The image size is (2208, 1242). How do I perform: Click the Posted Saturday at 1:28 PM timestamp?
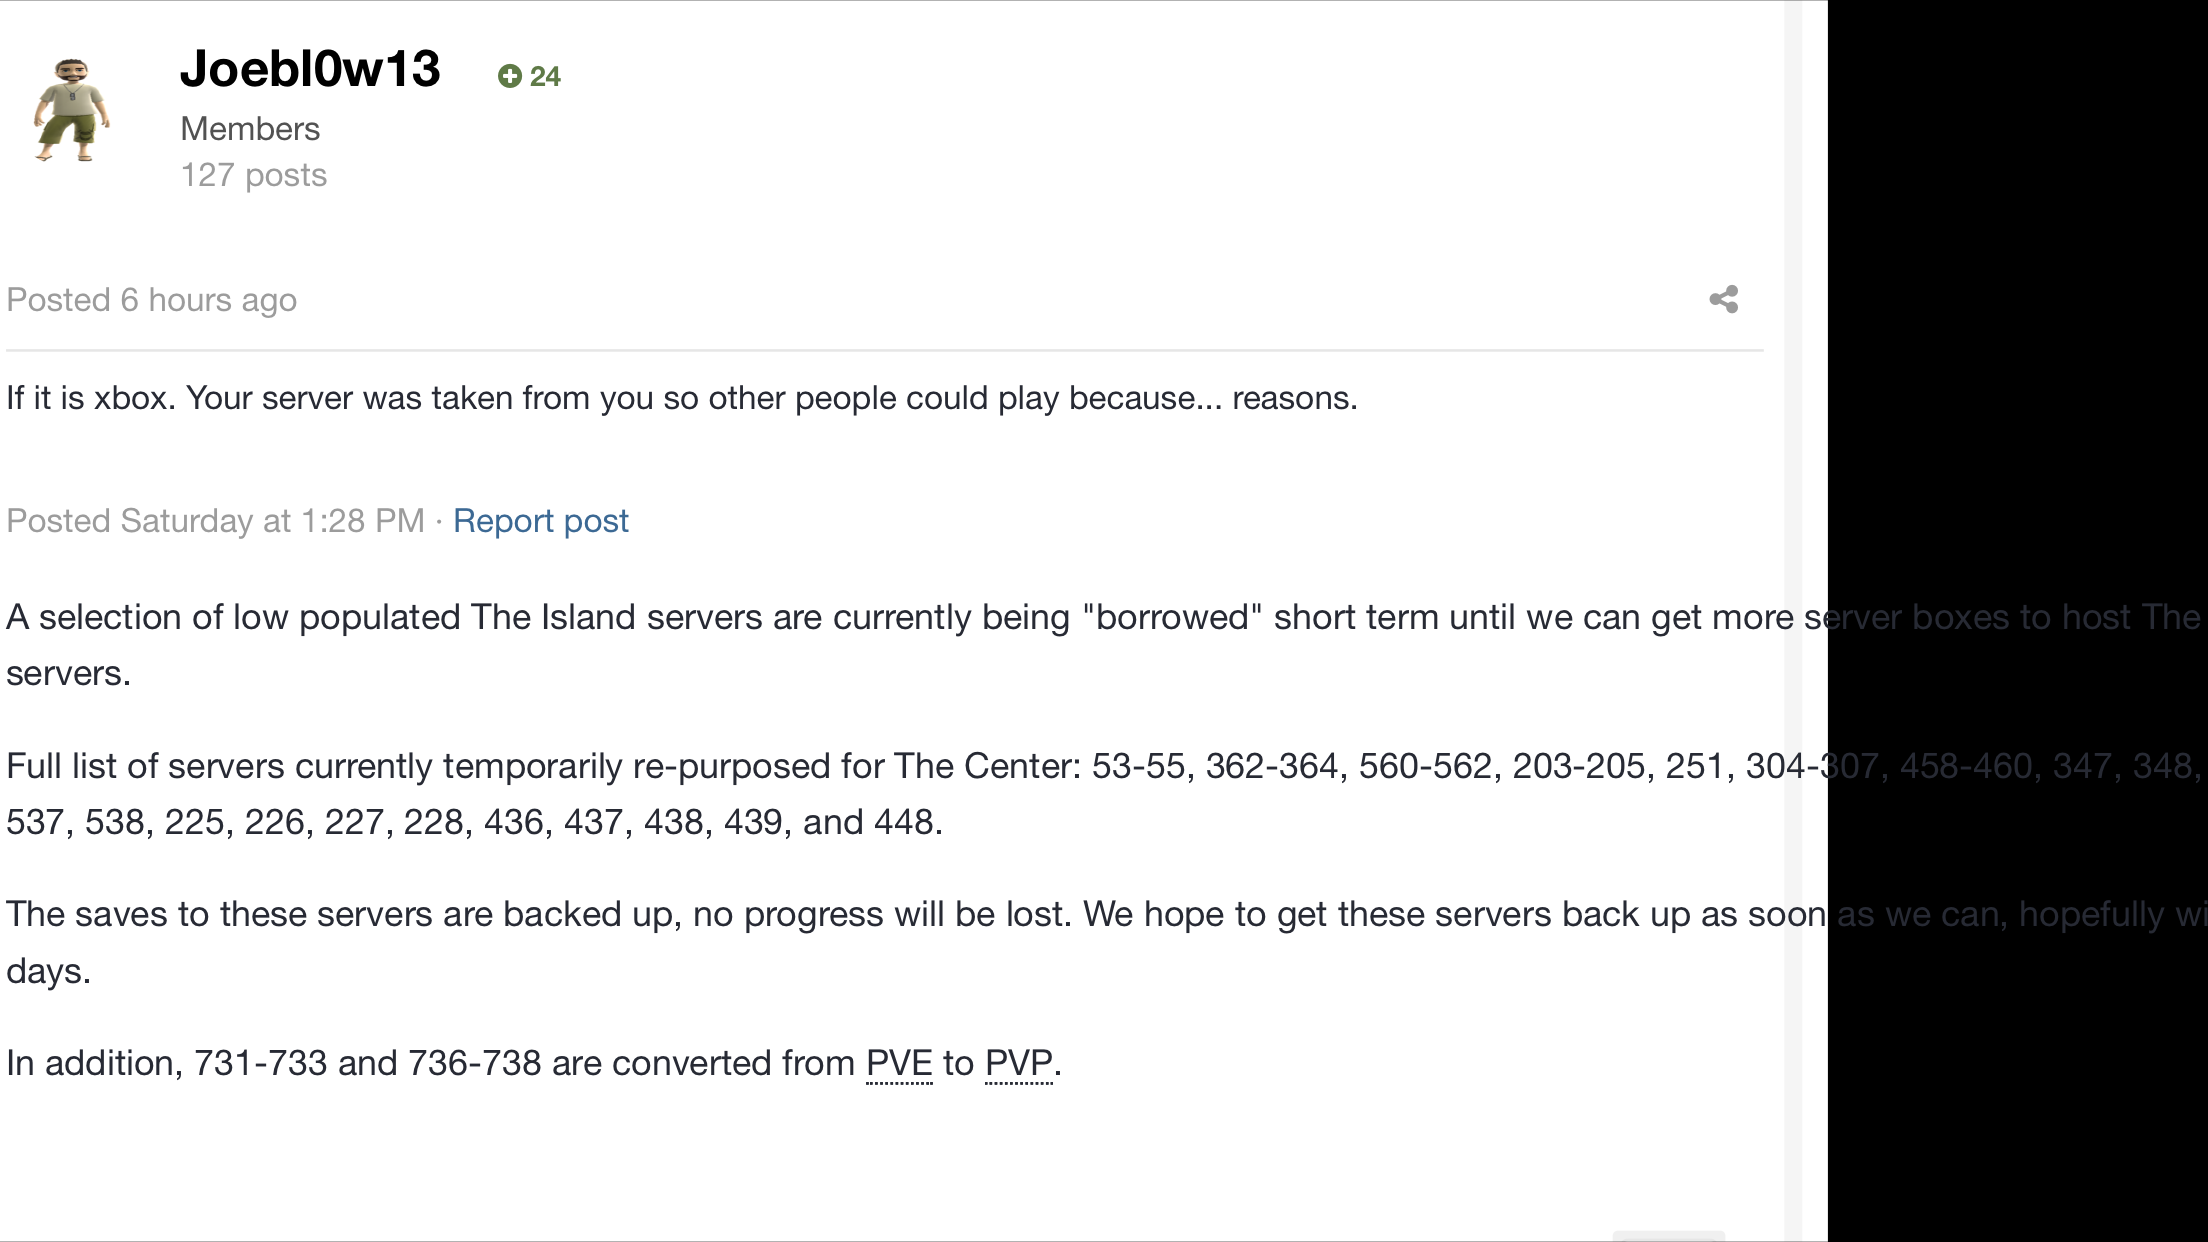point(216,521)
